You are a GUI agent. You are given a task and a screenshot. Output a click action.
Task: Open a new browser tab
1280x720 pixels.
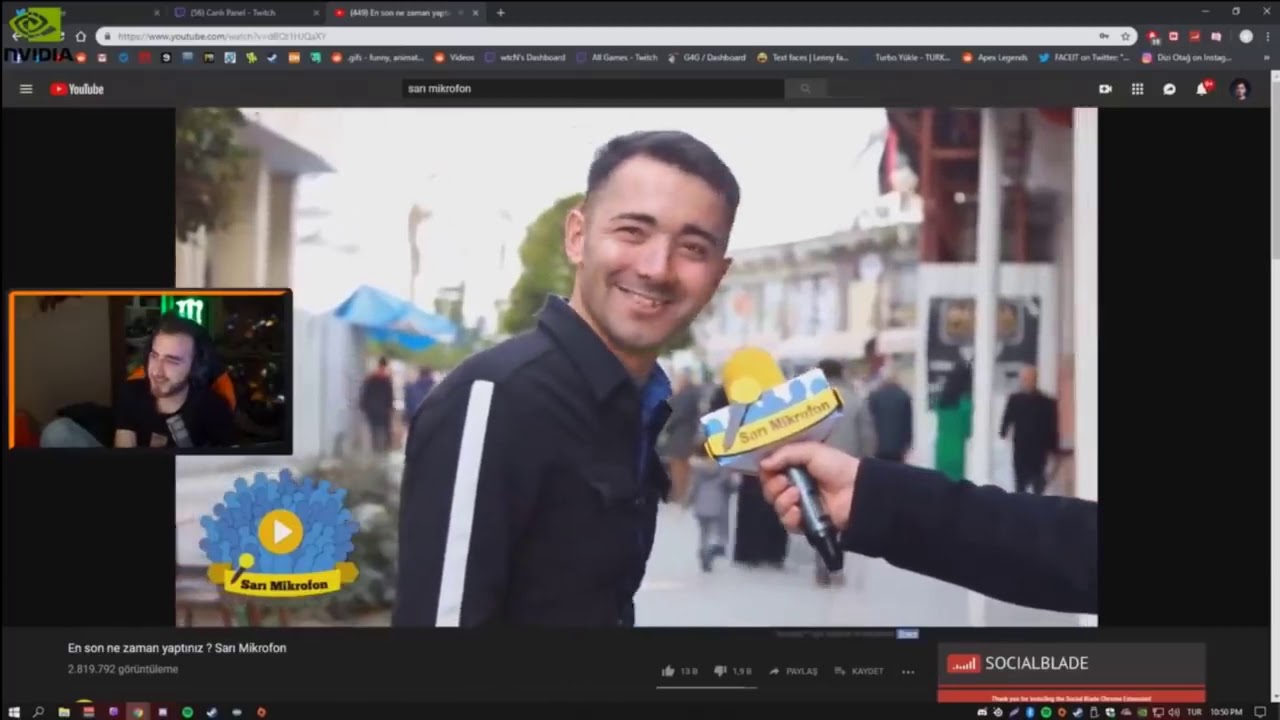pos(500,12)
